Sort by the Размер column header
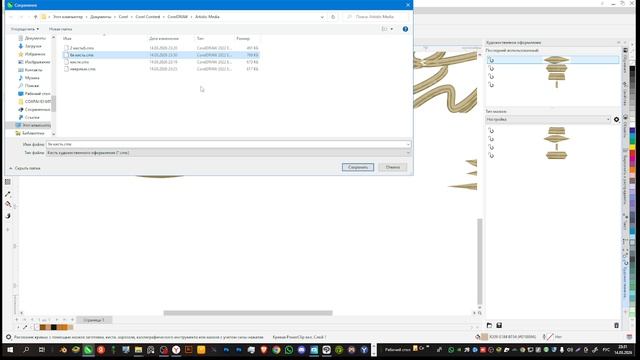Screen dimensions: 640x360 click(243, 38)
